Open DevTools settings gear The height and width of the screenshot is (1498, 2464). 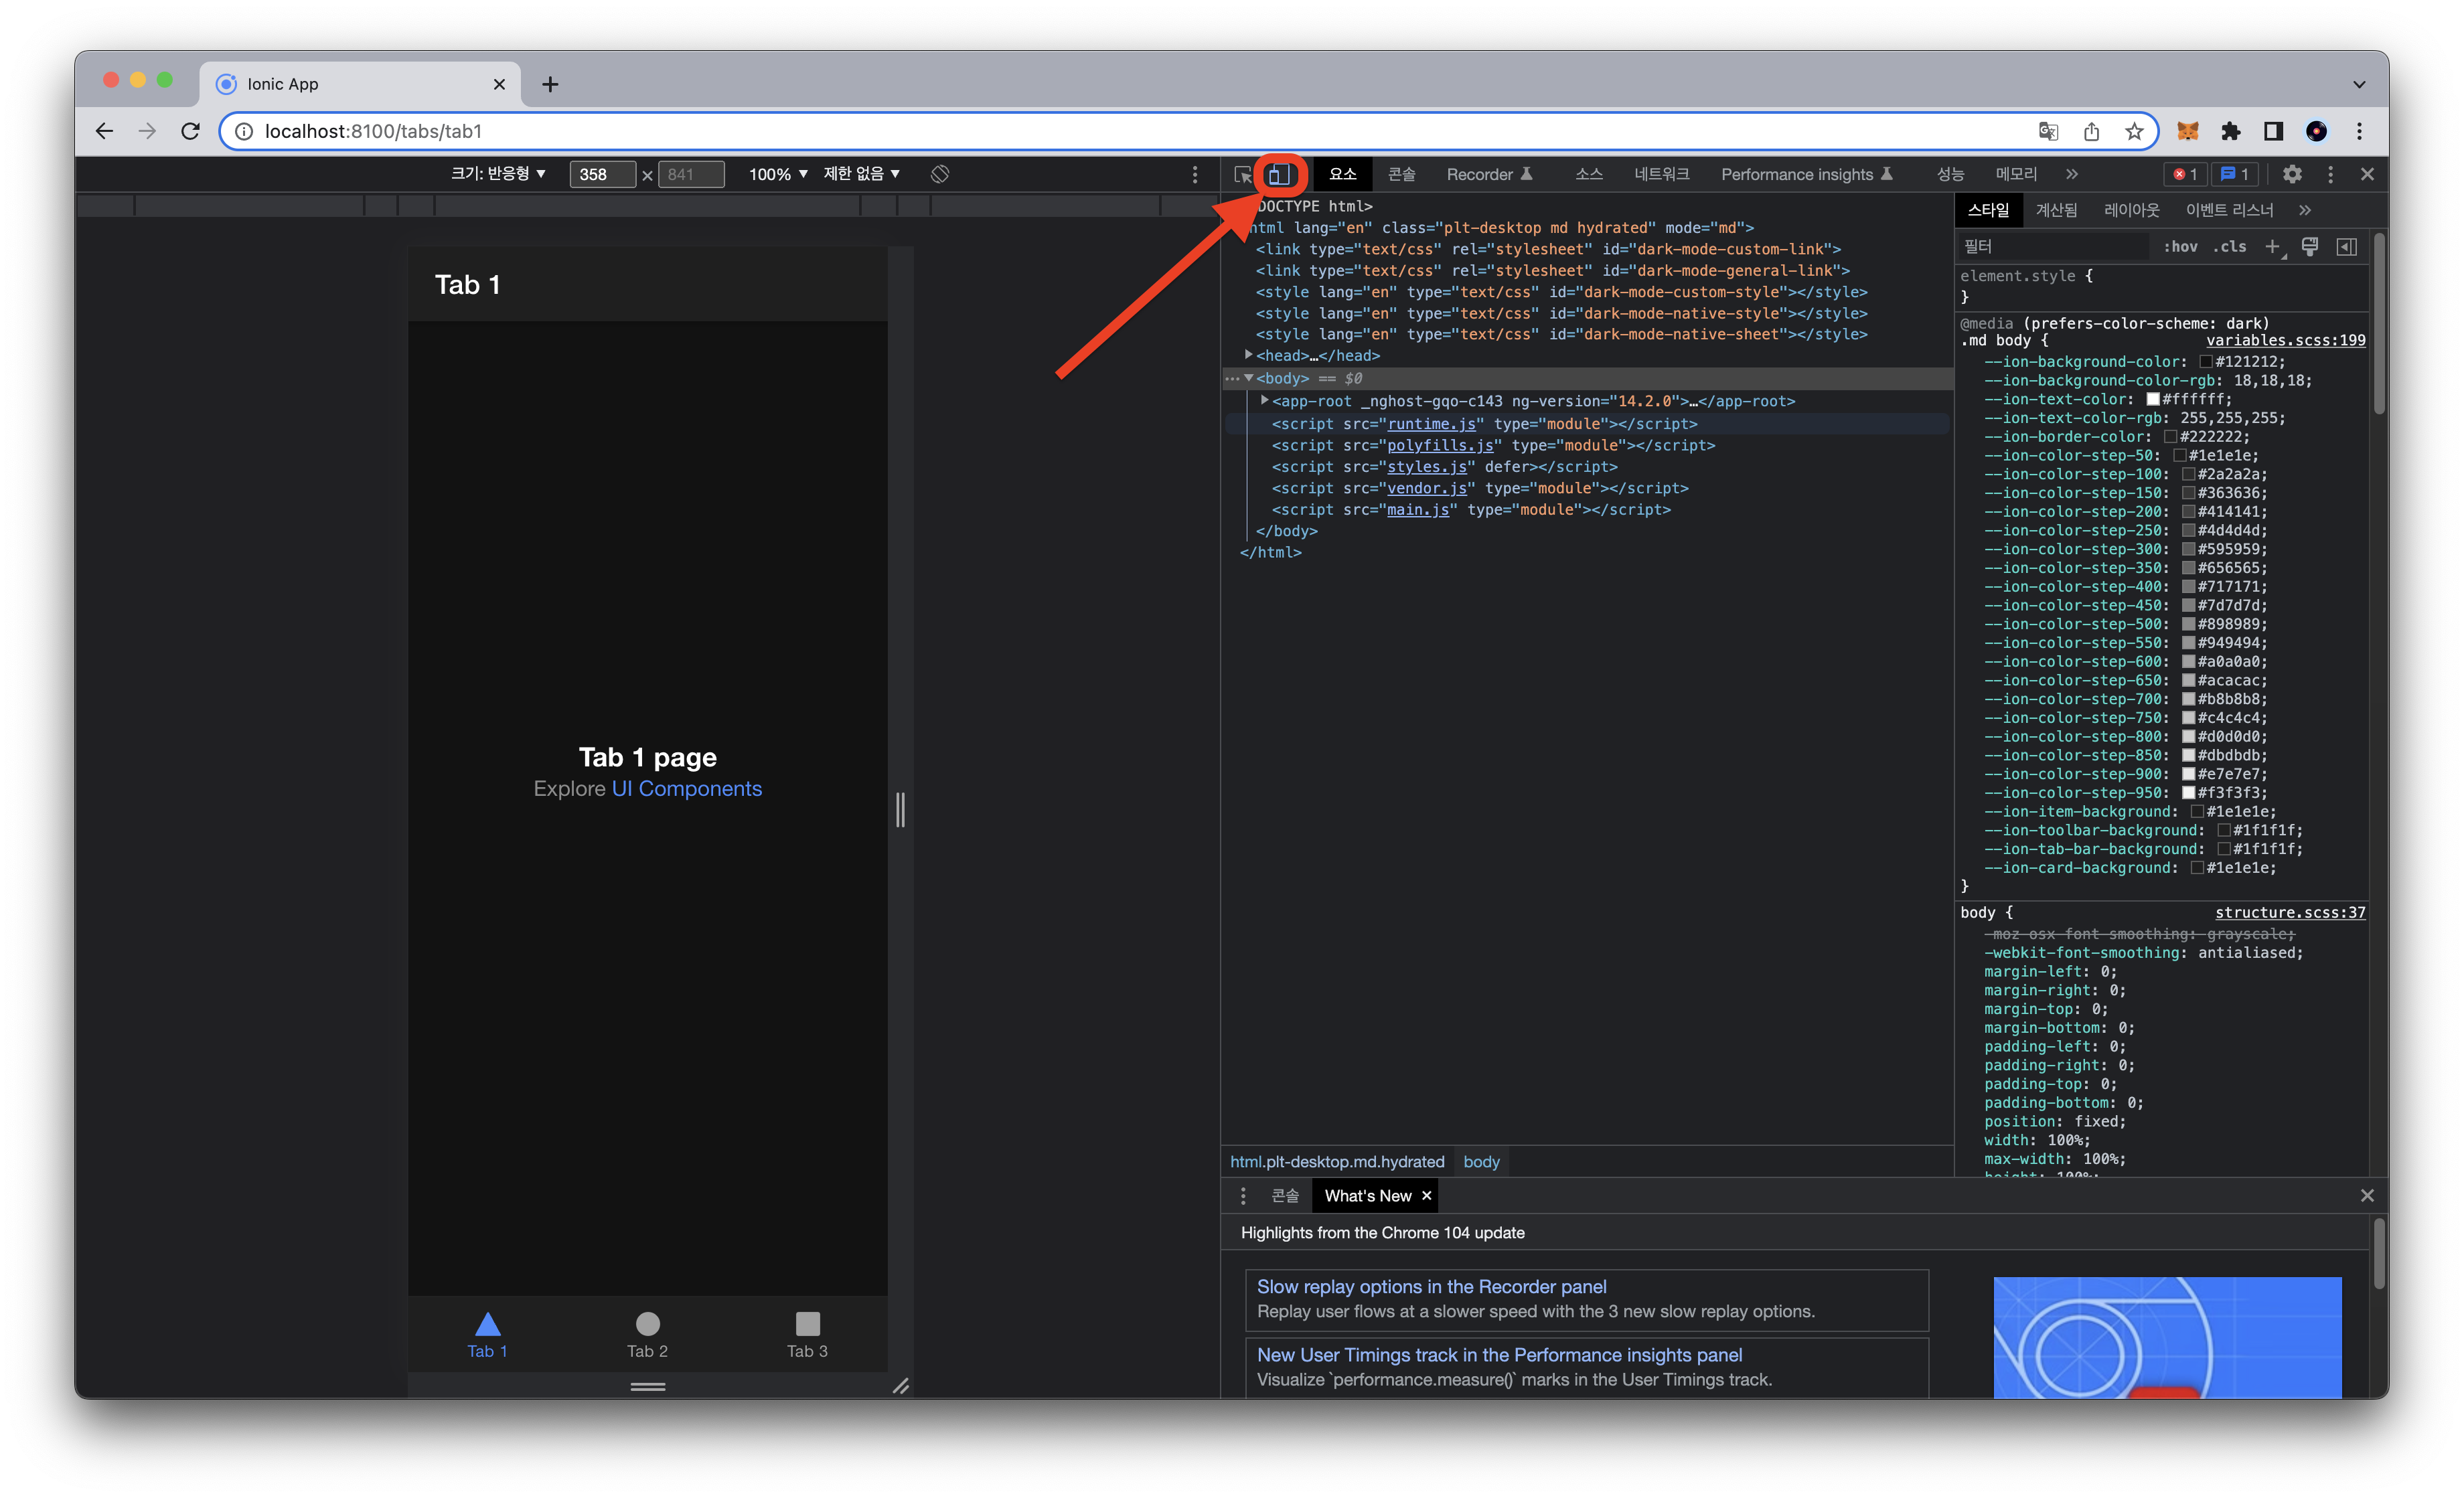pyautogui.click(x=2292, y=174)
